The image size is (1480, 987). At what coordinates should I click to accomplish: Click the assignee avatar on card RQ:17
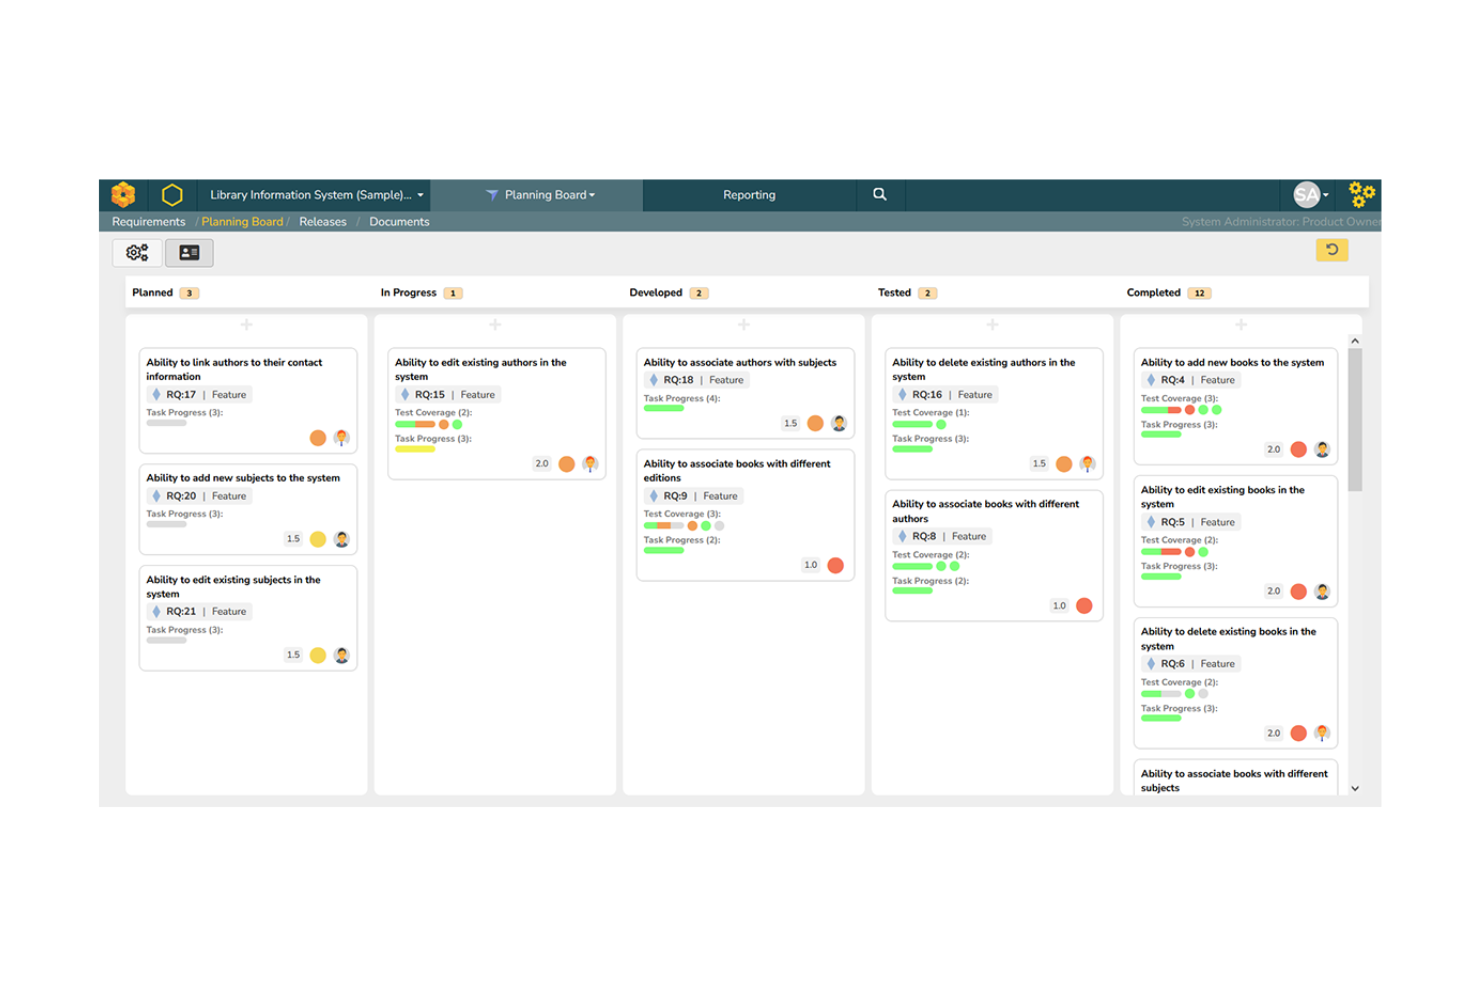point(342,438)
